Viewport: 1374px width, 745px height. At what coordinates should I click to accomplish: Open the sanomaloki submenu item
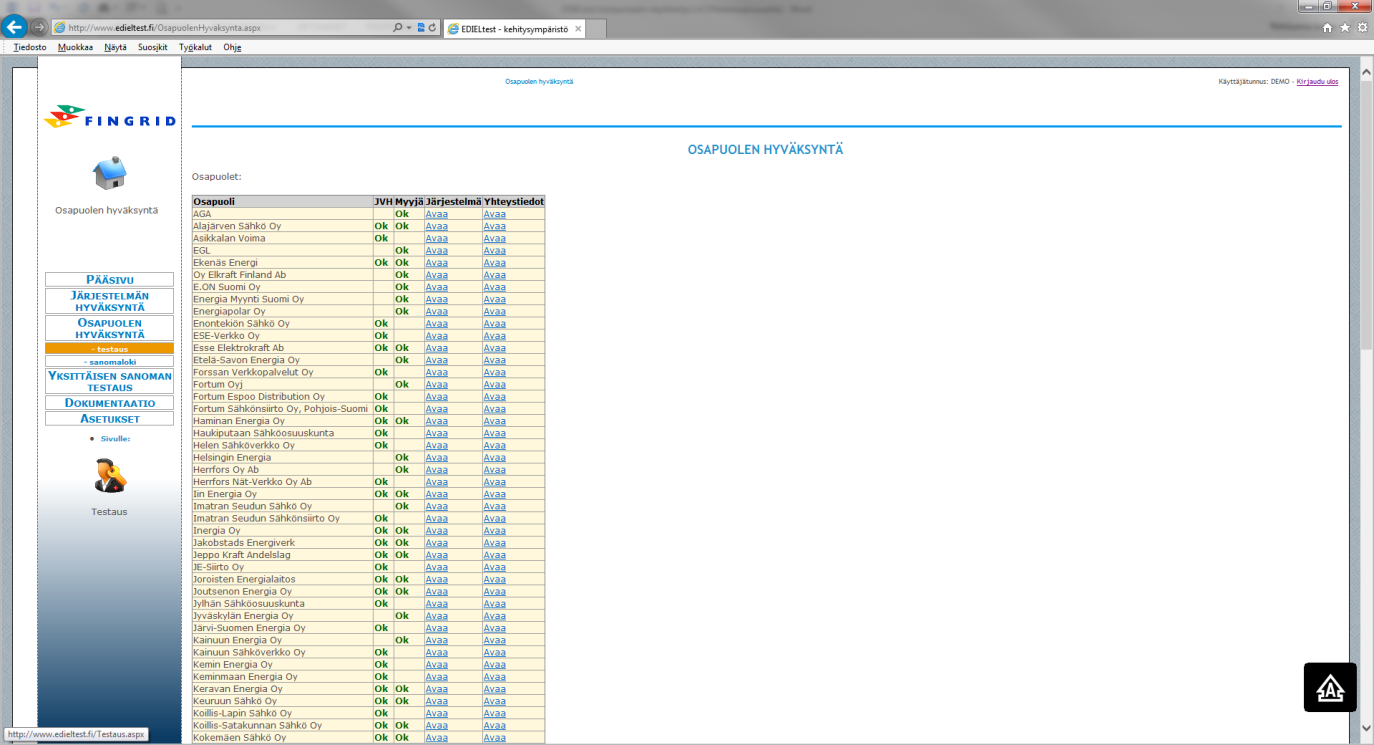[x=109, y=362]
